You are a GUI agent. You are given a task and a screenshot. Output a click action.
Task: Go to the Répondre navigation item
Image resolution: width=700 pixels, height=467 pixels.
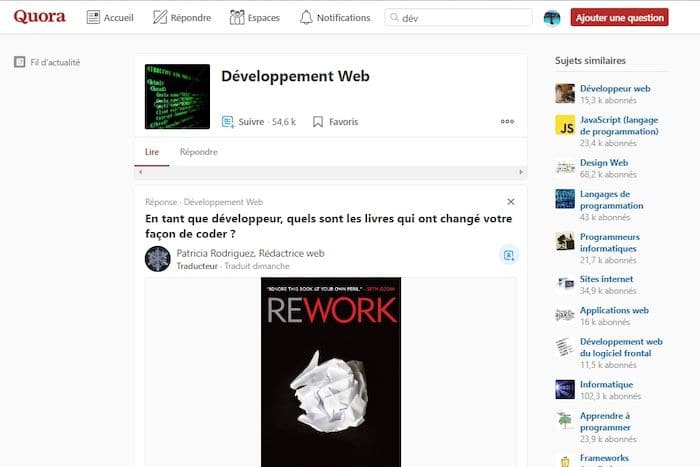pos(181,18)
